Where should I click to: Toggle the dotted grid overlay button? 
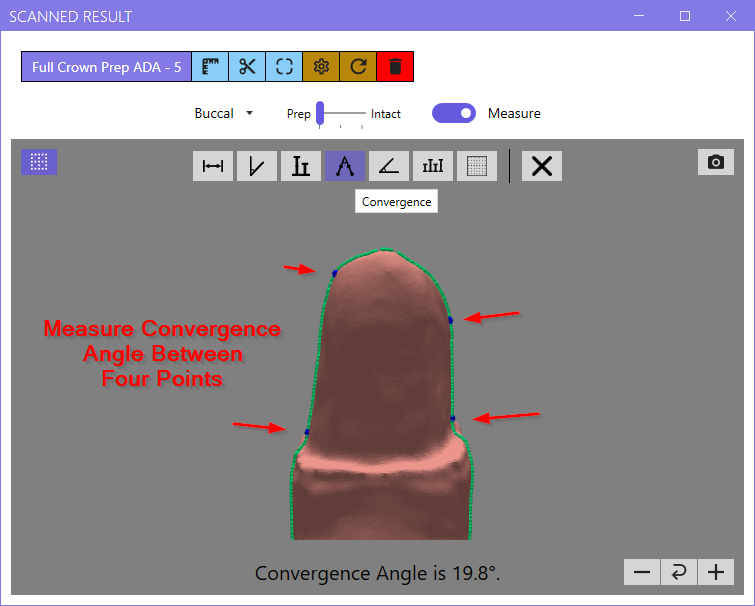click(39, 162)
